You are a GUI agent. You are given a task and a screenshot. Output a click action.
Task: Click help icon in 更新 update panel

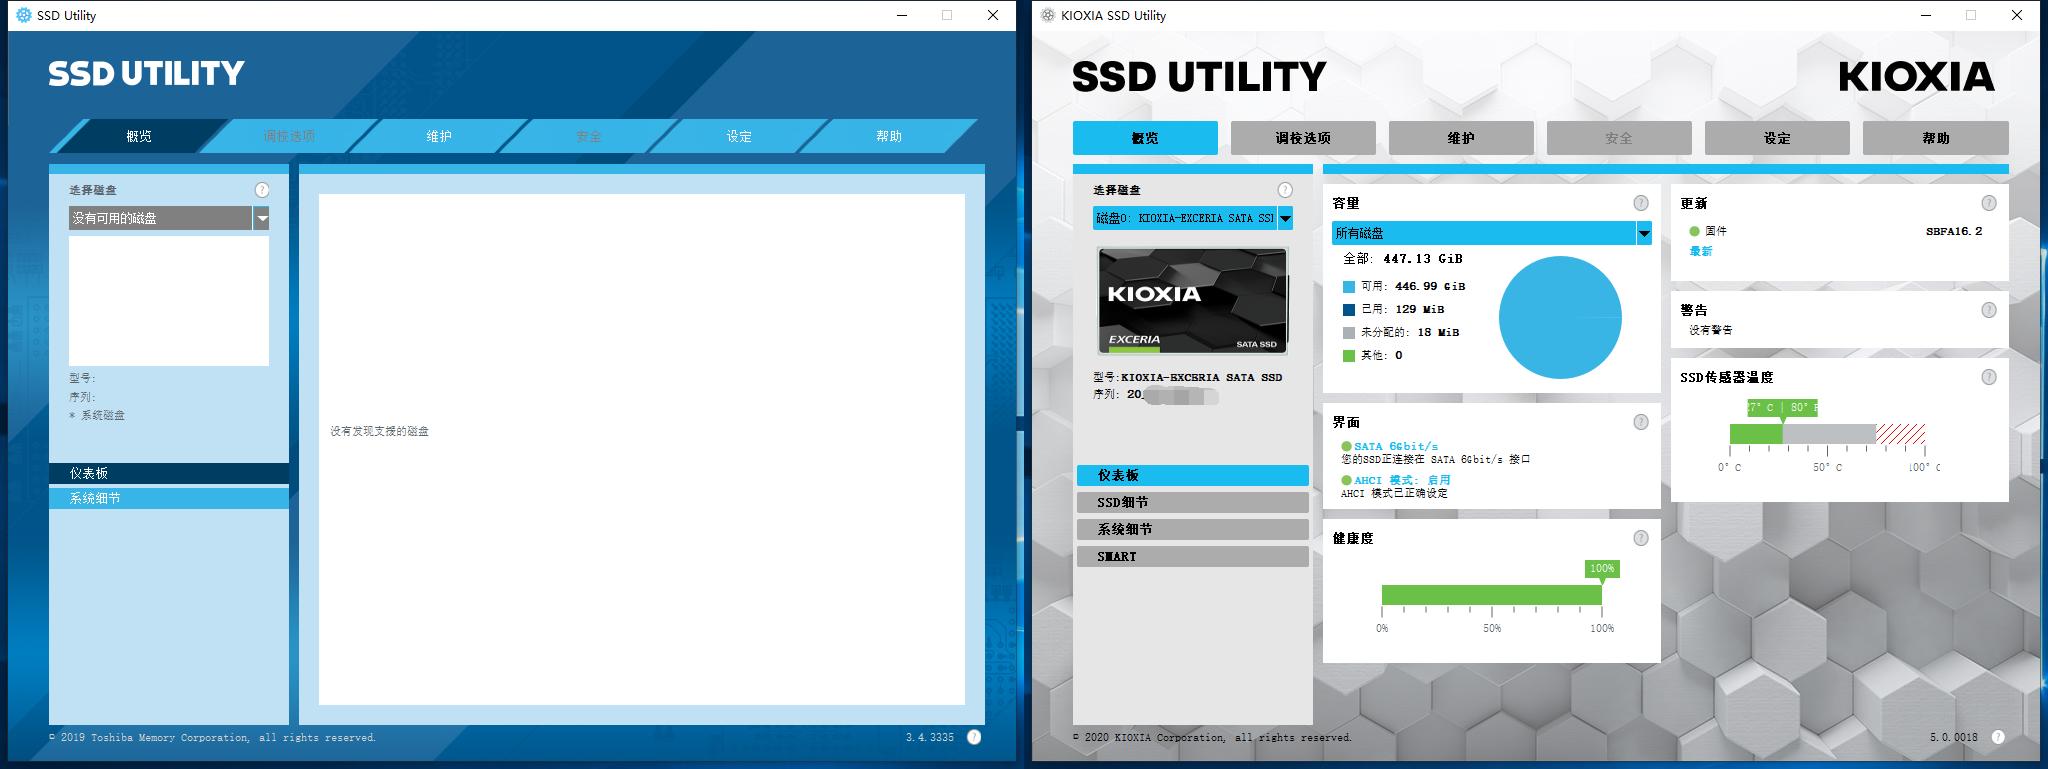1989,203
